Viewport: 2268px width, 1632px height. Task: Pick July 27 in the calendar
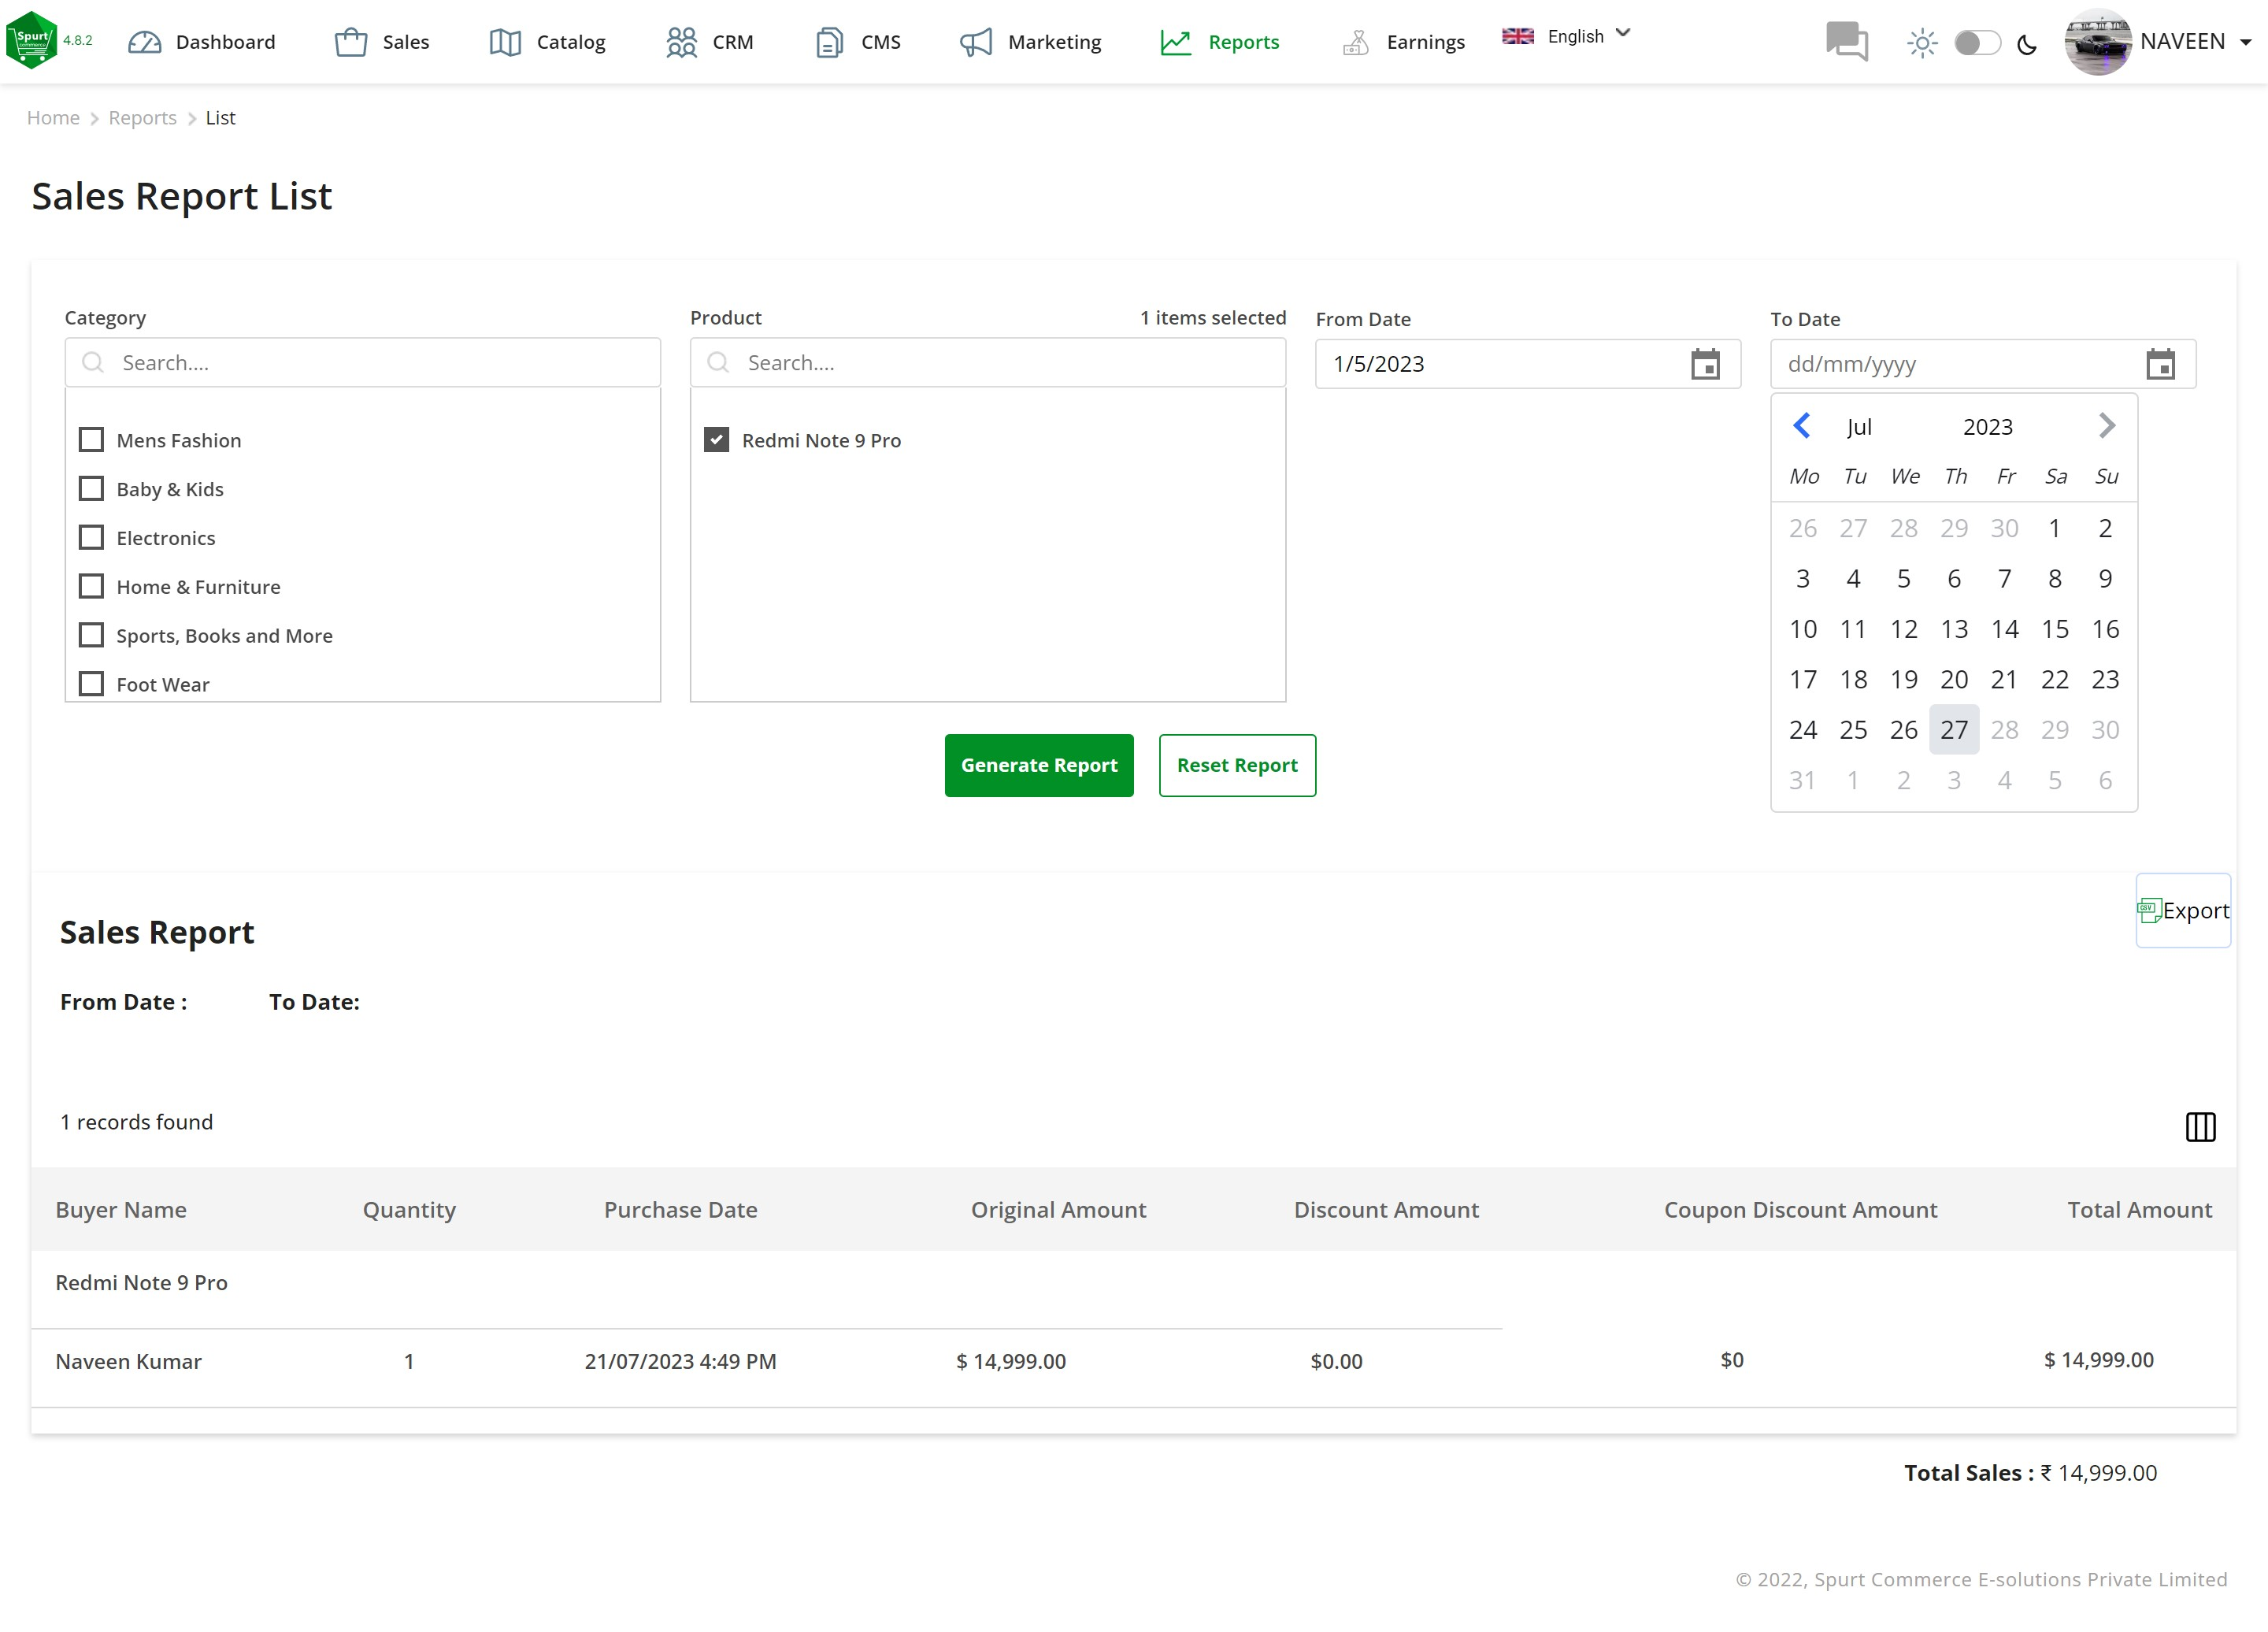coord(1954,730)
